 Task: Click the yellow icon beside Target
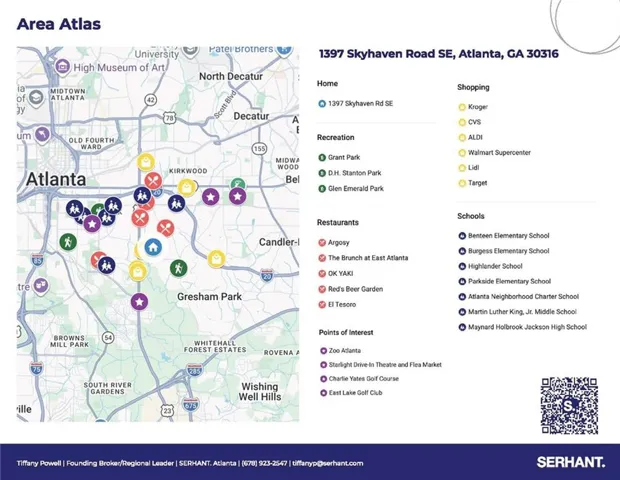(462, 183)
